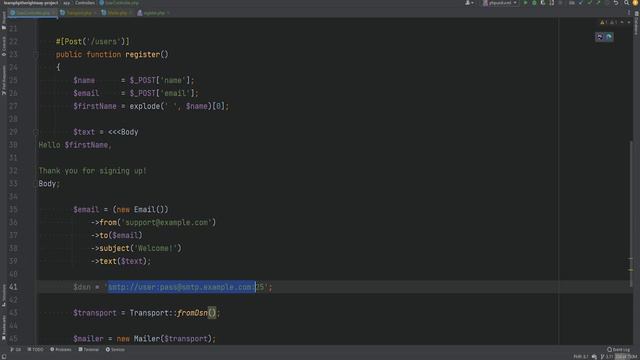Switch to the second editor tab
The width and height of the screenshot is (640, 360).
(x=78, y=13)
